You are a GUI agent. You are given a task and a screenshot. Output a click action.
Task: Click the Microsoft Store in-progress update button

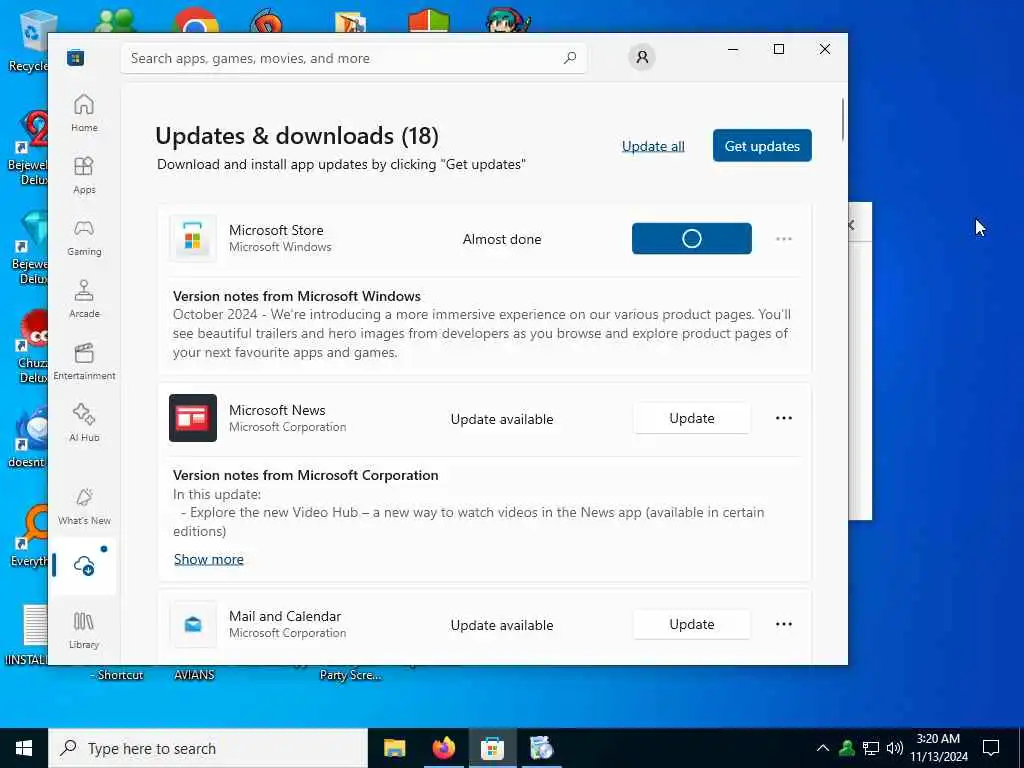pyautogui.click(x=692, y=238)
